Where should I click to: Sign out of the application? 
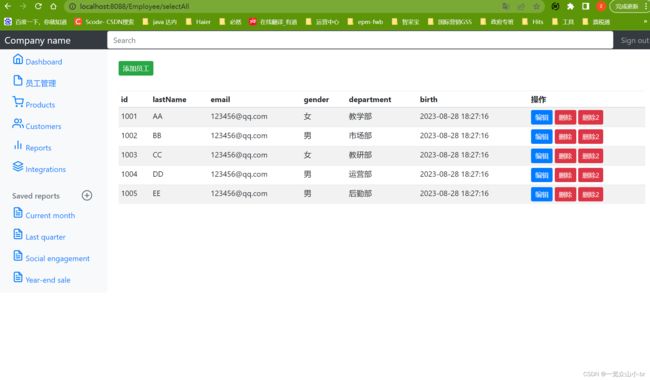[x=635, y=40]
